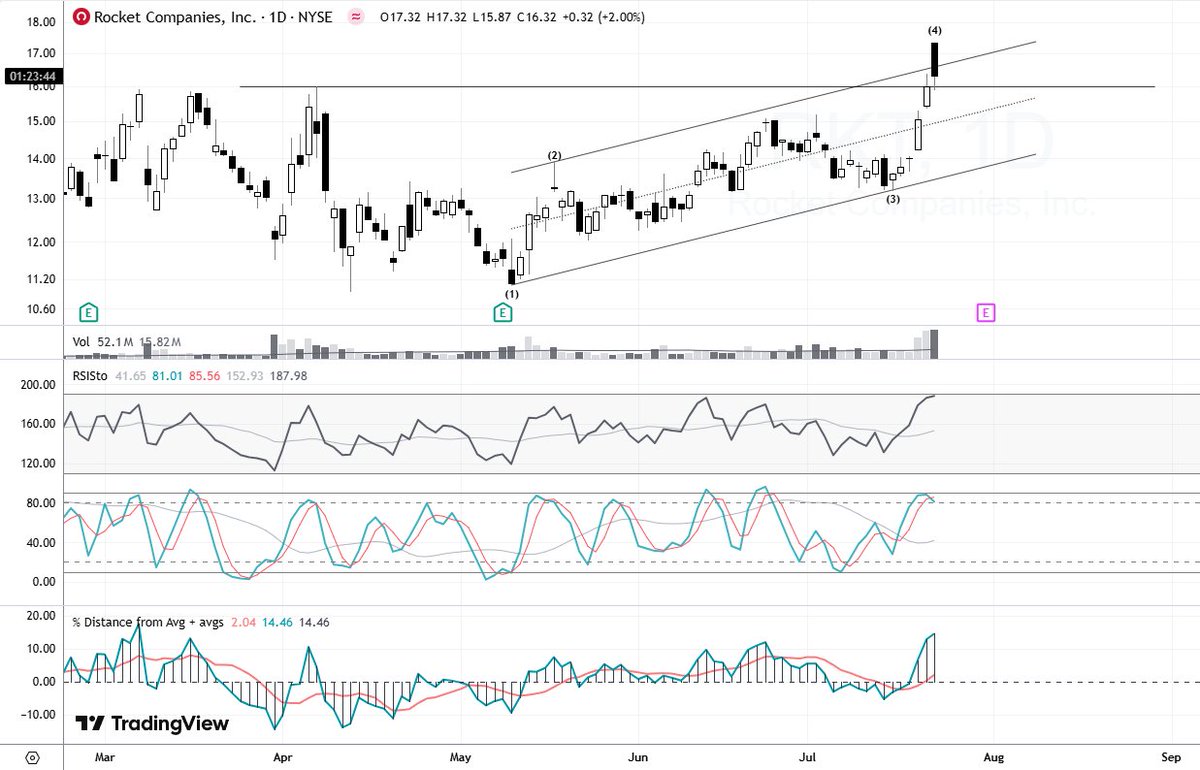1200x770 pixels.
Task: Click the 160.00 RSI axis label
Action: [x=38, y=424]
